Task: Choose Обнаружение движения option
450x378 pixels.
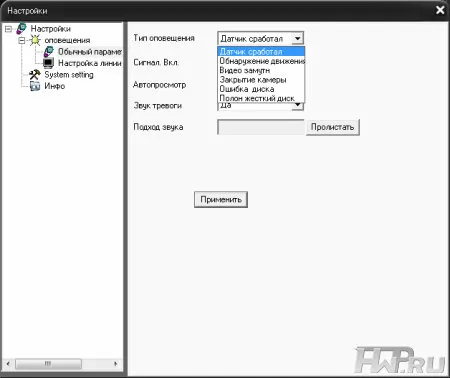Action: (261, 61)
